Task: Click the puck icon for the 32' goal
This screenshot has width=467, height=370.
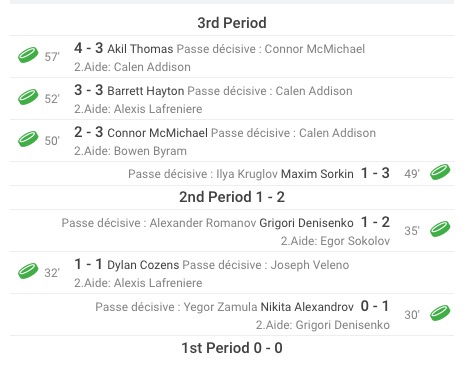Action: click(x=28, y=271)
